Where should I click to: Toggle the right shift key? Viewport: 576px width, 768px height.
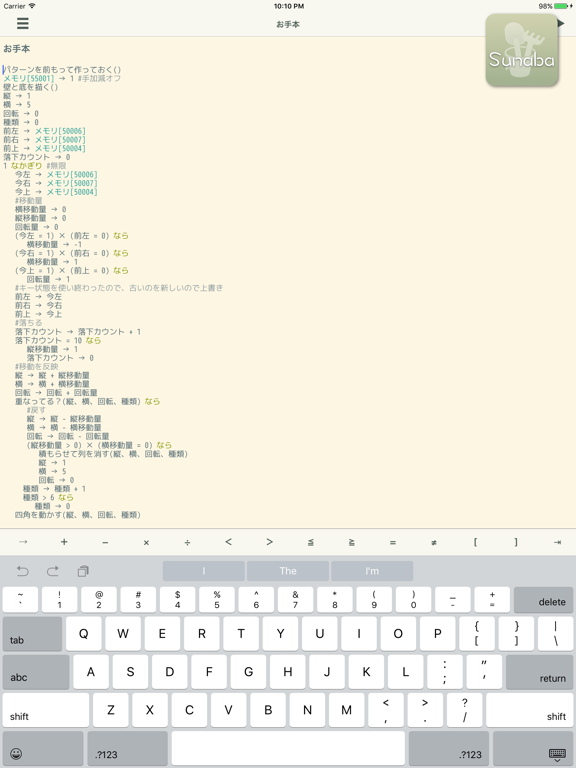tap(529, 710)
